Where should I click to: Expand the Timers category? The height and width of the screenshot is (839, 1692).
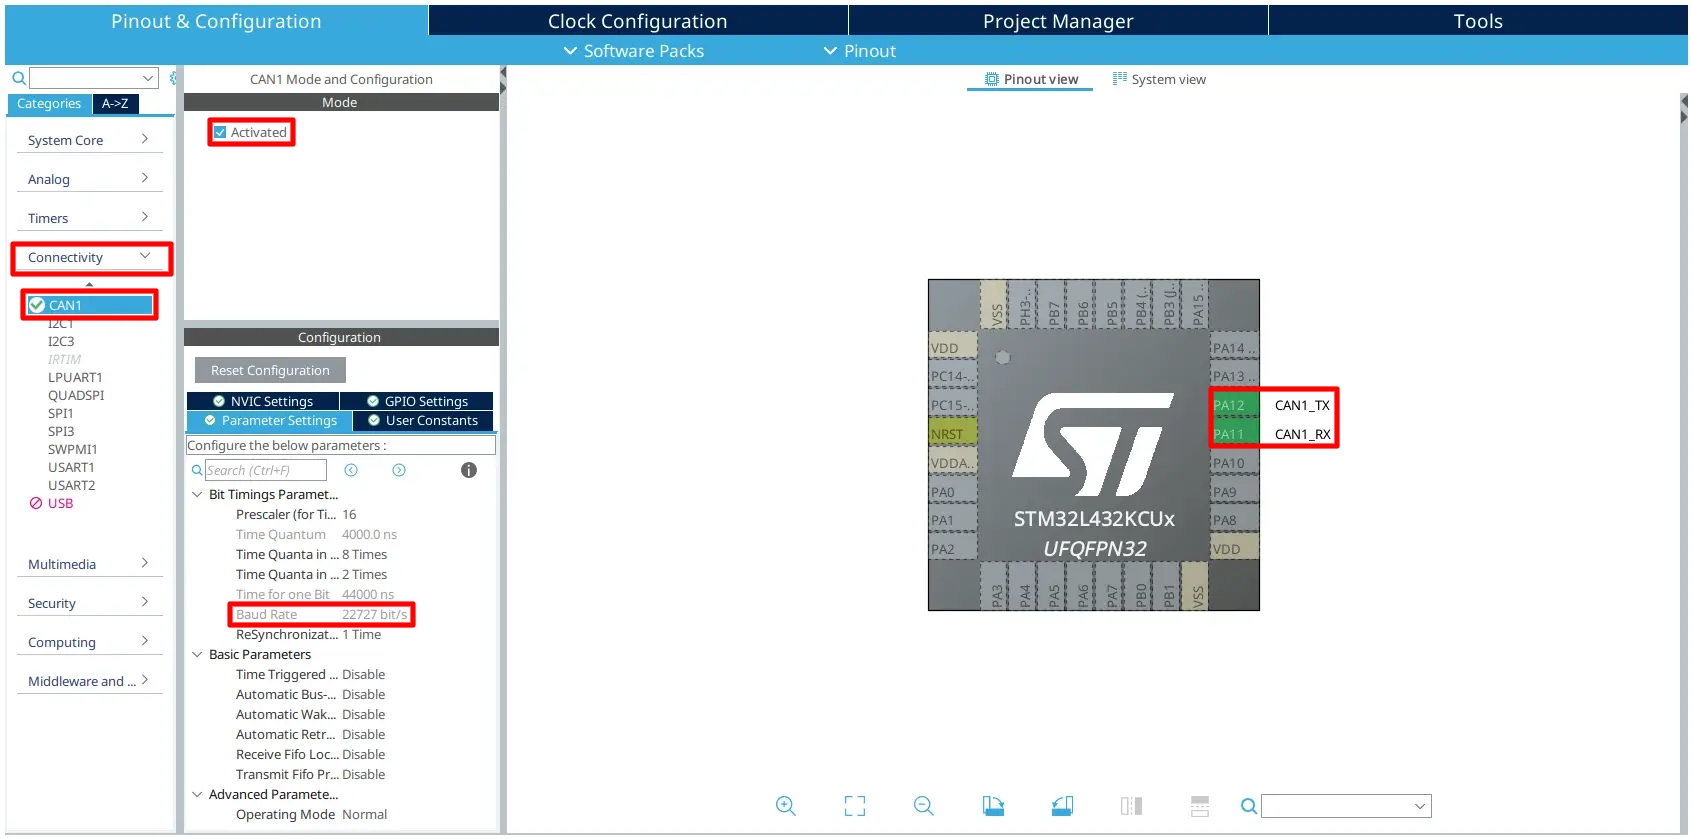coord(88,218)
